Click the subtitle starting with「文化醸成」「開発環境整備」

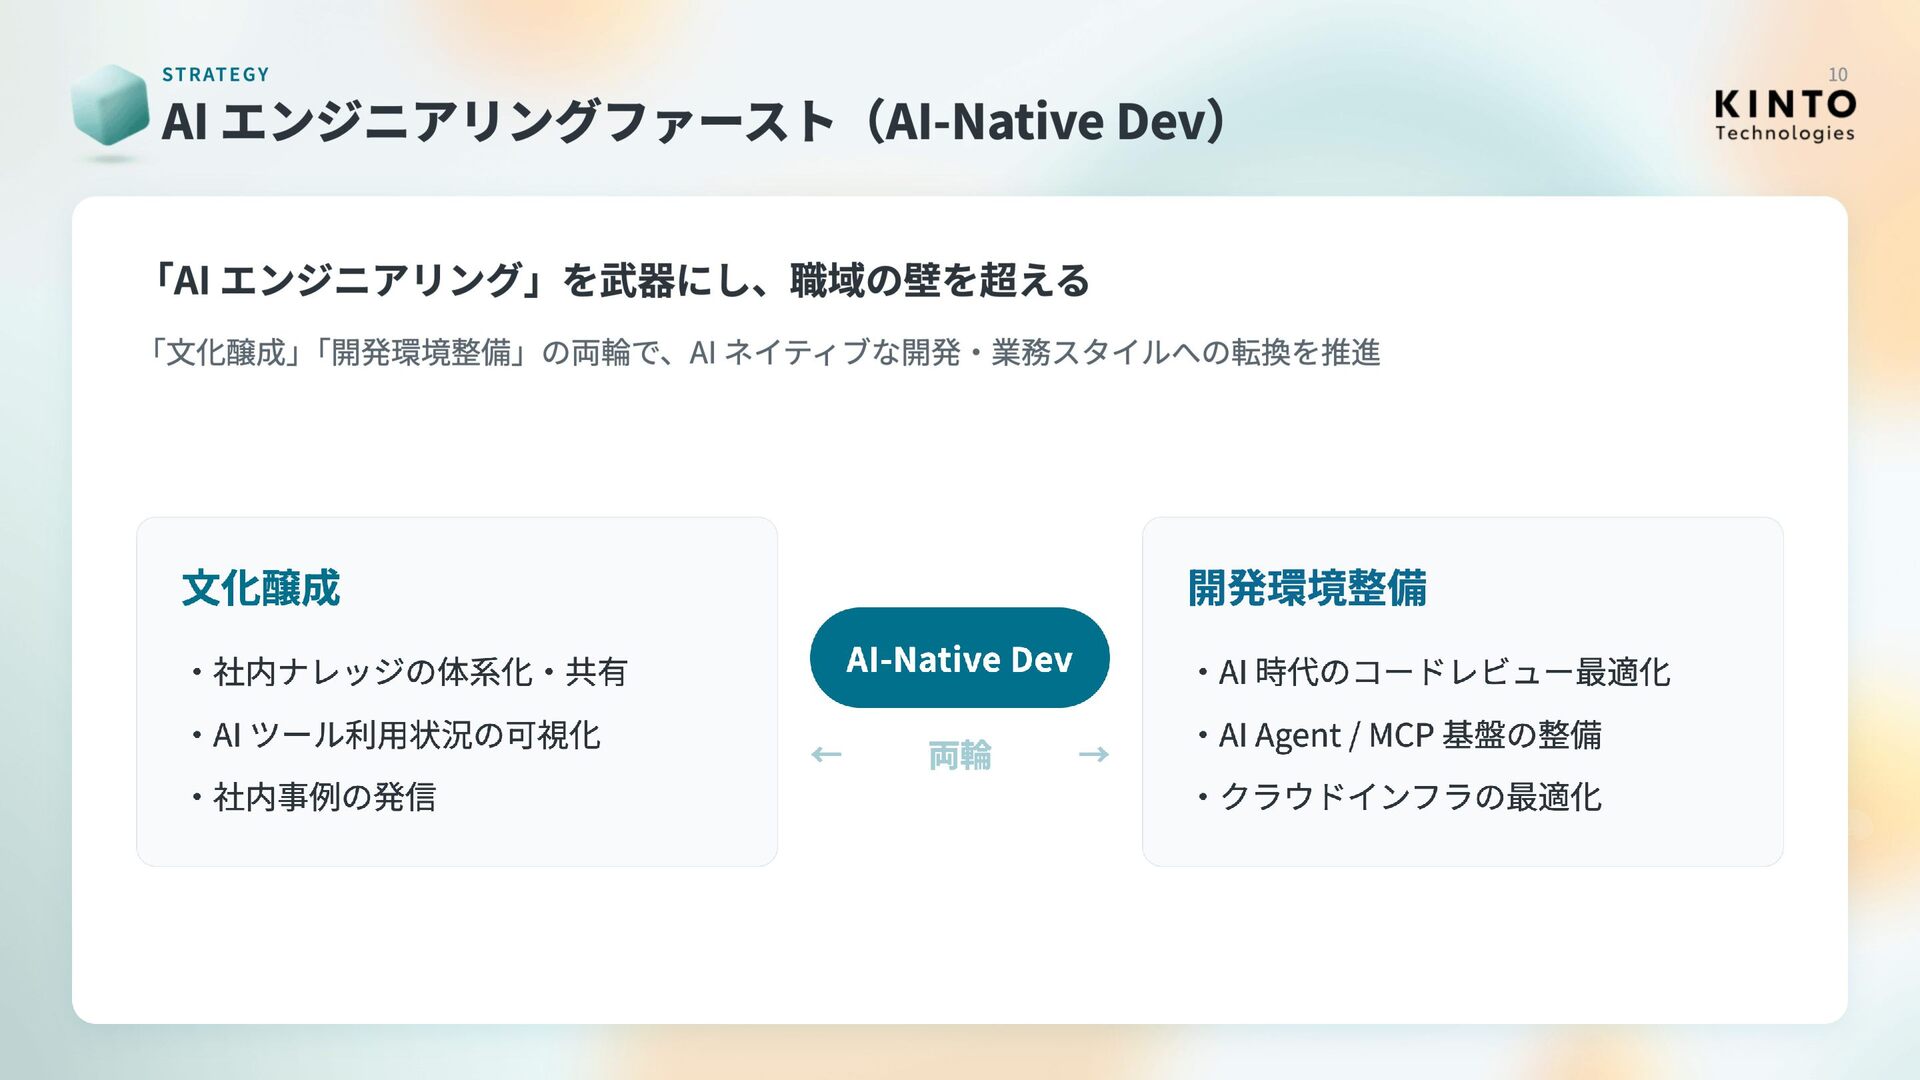(x=765, y=352)
